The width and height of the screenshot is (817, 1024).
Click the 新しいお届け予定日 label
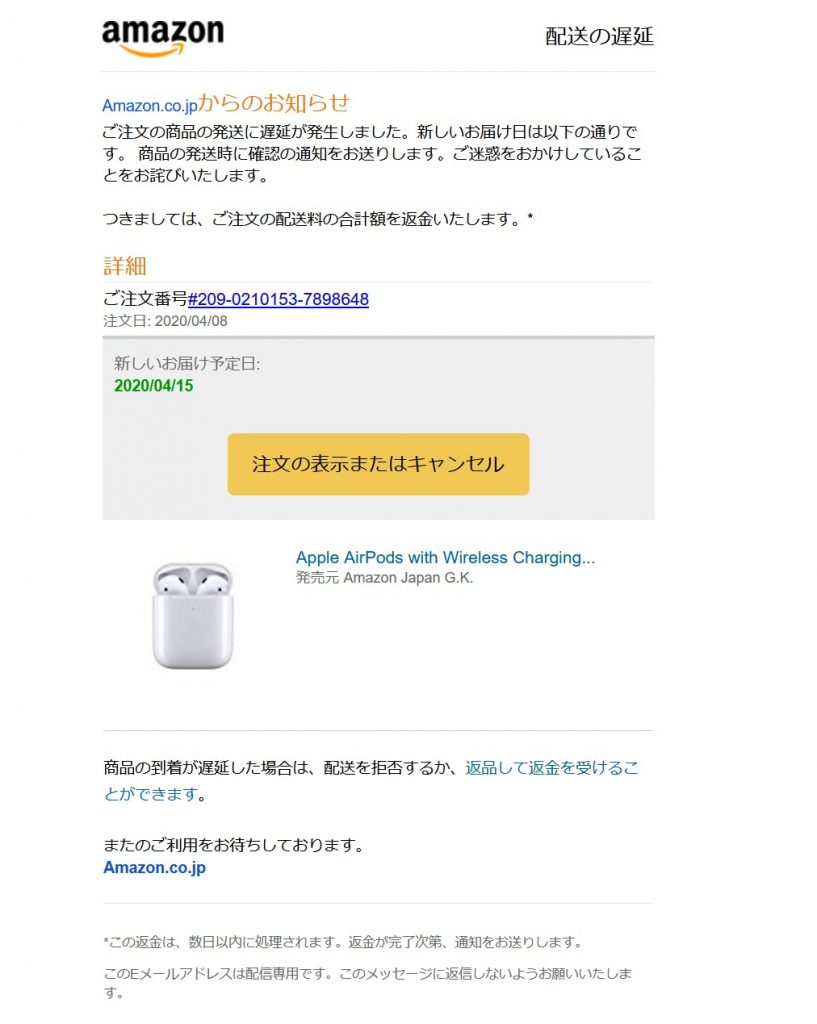pos(187,364)
